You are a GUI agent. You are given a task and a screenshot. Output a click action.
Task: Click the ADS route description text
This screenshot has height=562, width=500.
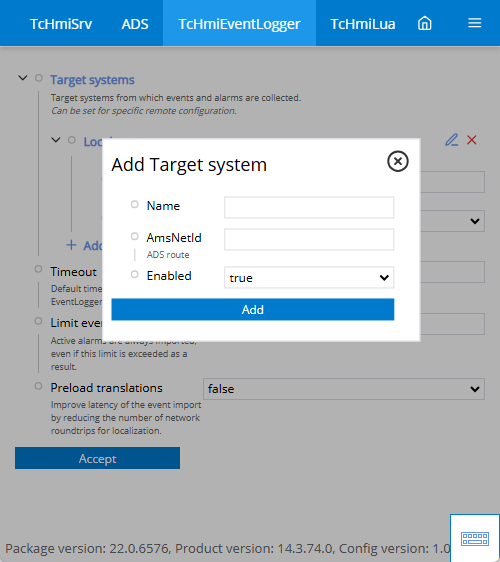coord(168,255)
